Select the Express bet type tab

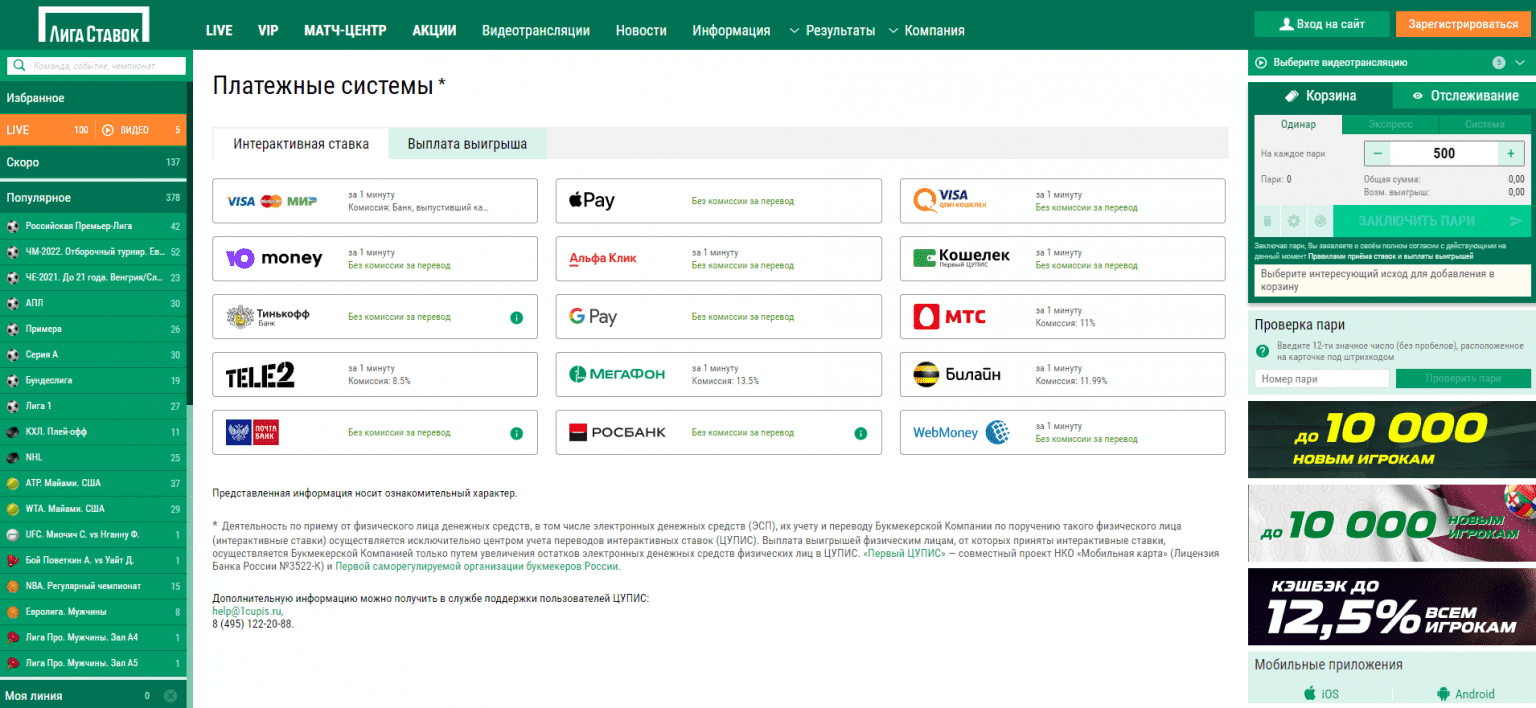(1390, 125)
